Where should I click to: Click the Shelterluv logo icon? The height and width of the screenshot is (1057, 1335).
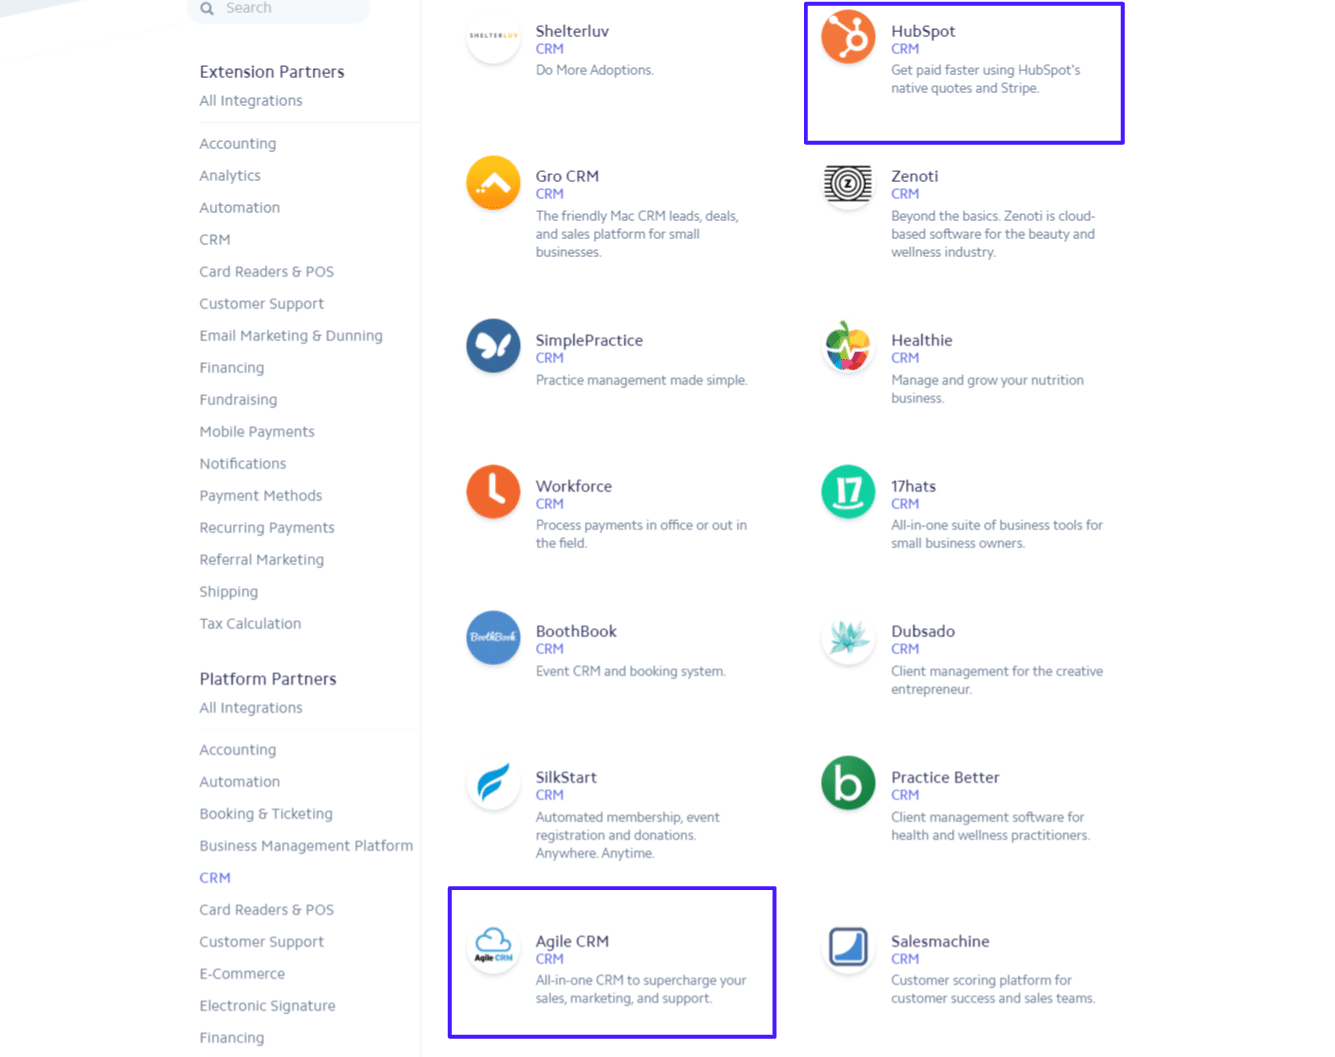pos(493,36)
